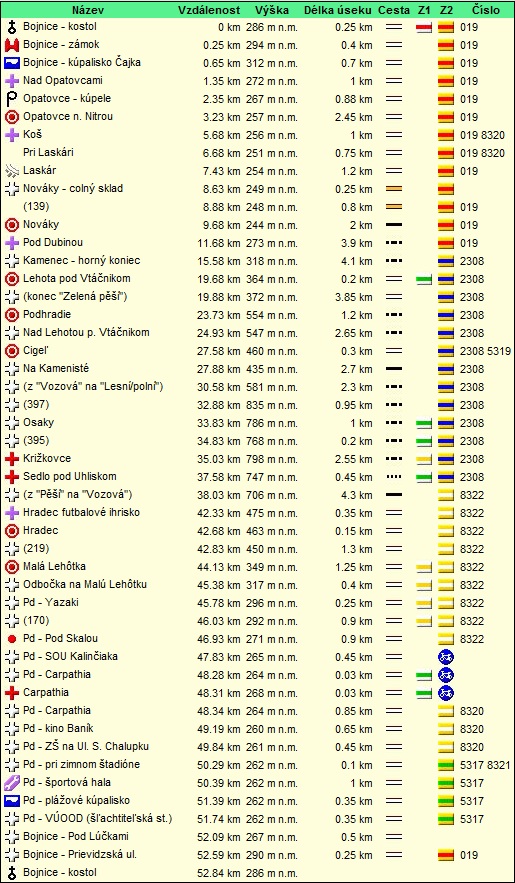
Task: Click the blue bicycle sign at Pd - SOU Kalinčiaka
Action: tap(446, 657)
